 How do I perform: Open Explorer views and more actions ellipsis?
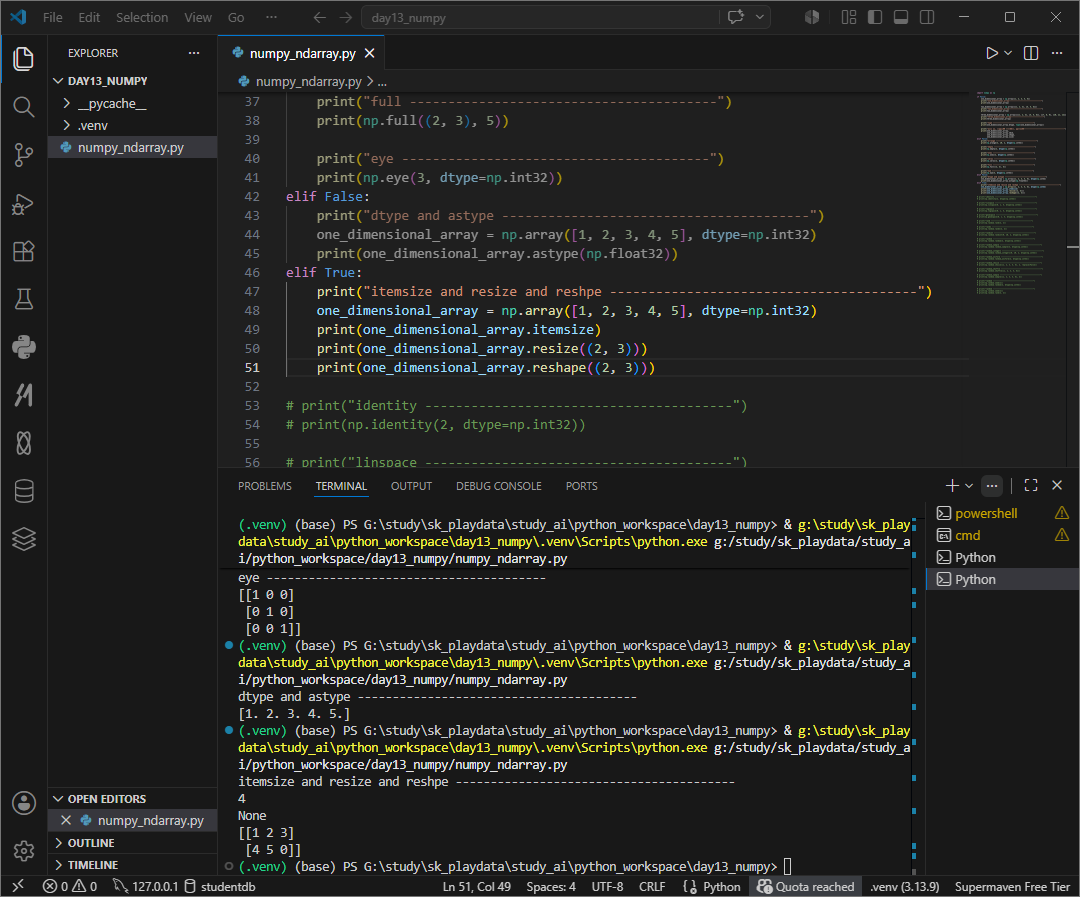[x=194, y=53]
